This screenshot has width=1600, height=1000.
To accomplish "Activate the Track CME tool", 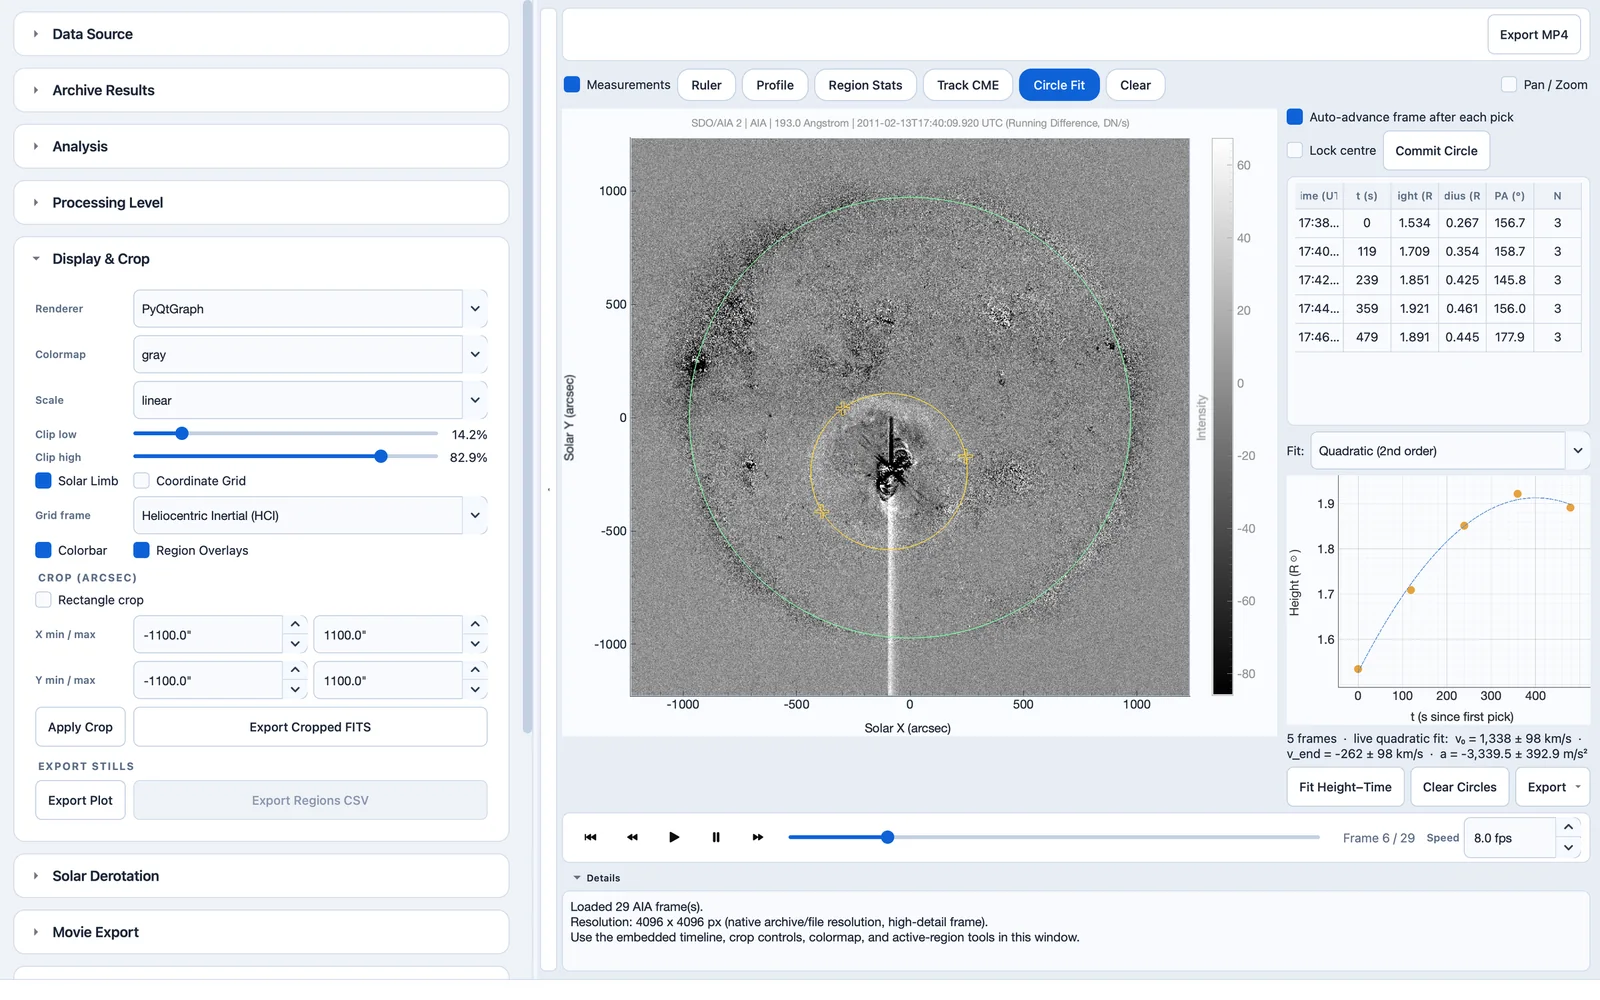I will pyautogui.click(x=968, y=85).
